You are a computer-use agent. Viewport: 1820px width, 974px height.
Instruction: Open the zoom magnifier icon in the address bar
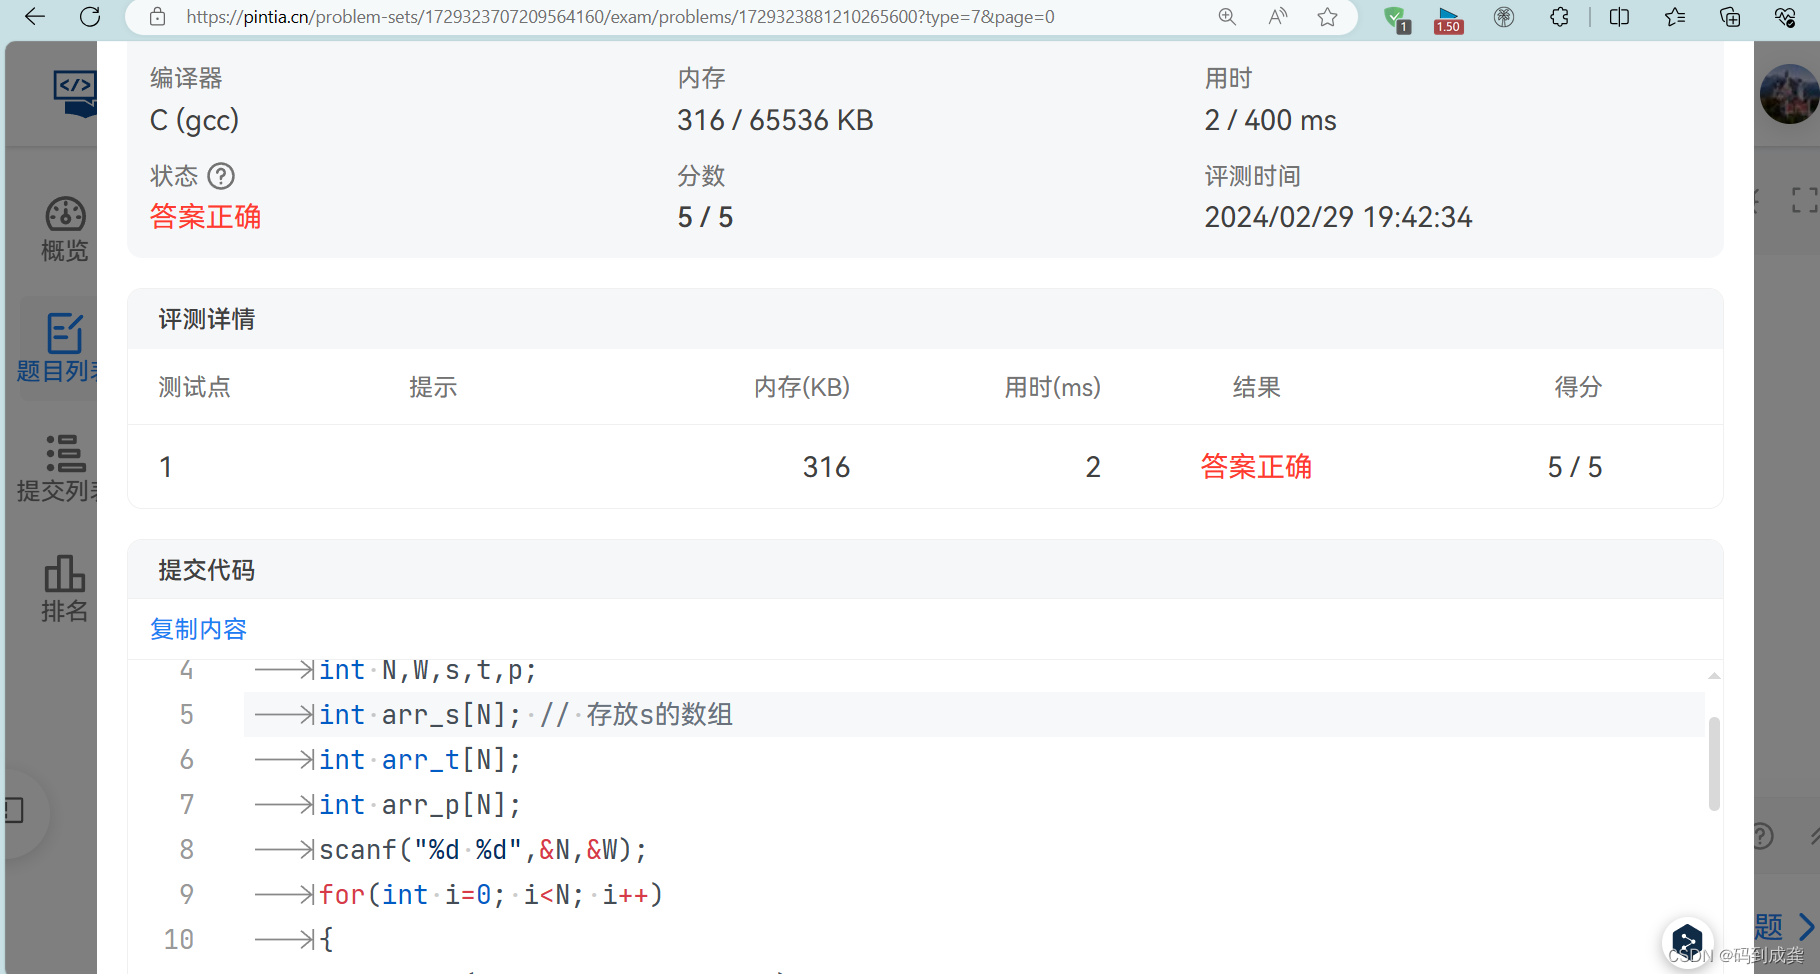point(1227,17)
